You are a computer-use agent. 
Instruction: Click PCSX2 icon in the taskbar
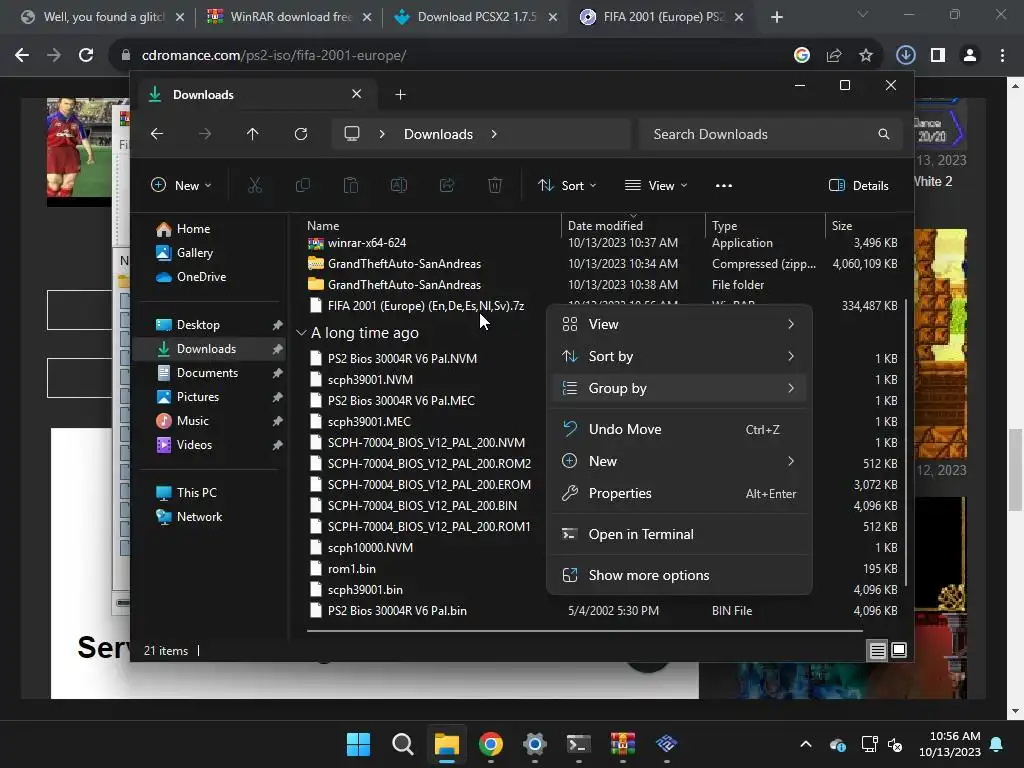[666, 744]
